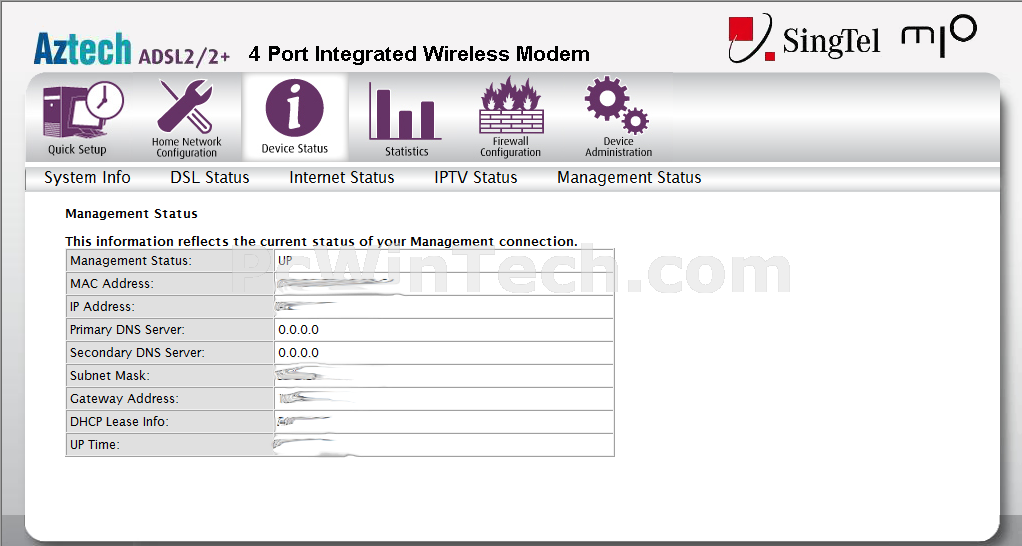The height and width of the screenshot is (546, 1022).
Task: Open the Internet Status tab
Action: click(342, 177)
